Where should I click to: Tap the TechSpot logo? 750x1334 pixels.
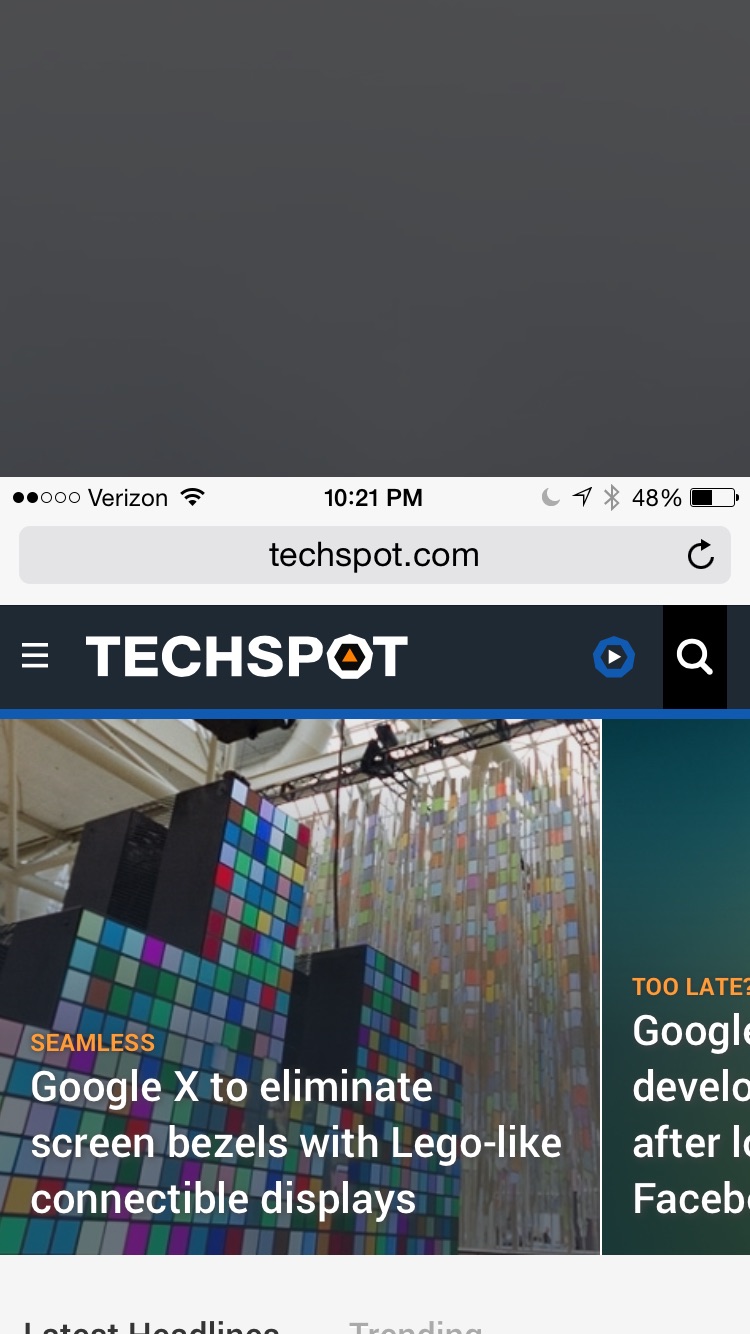tap(246, 657)
